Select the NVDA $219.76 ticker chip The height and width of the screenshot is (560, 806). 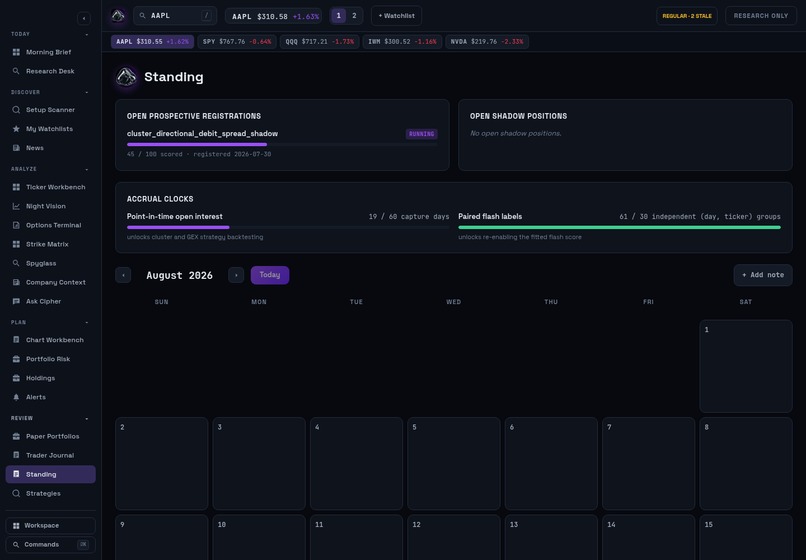(487, 42)
